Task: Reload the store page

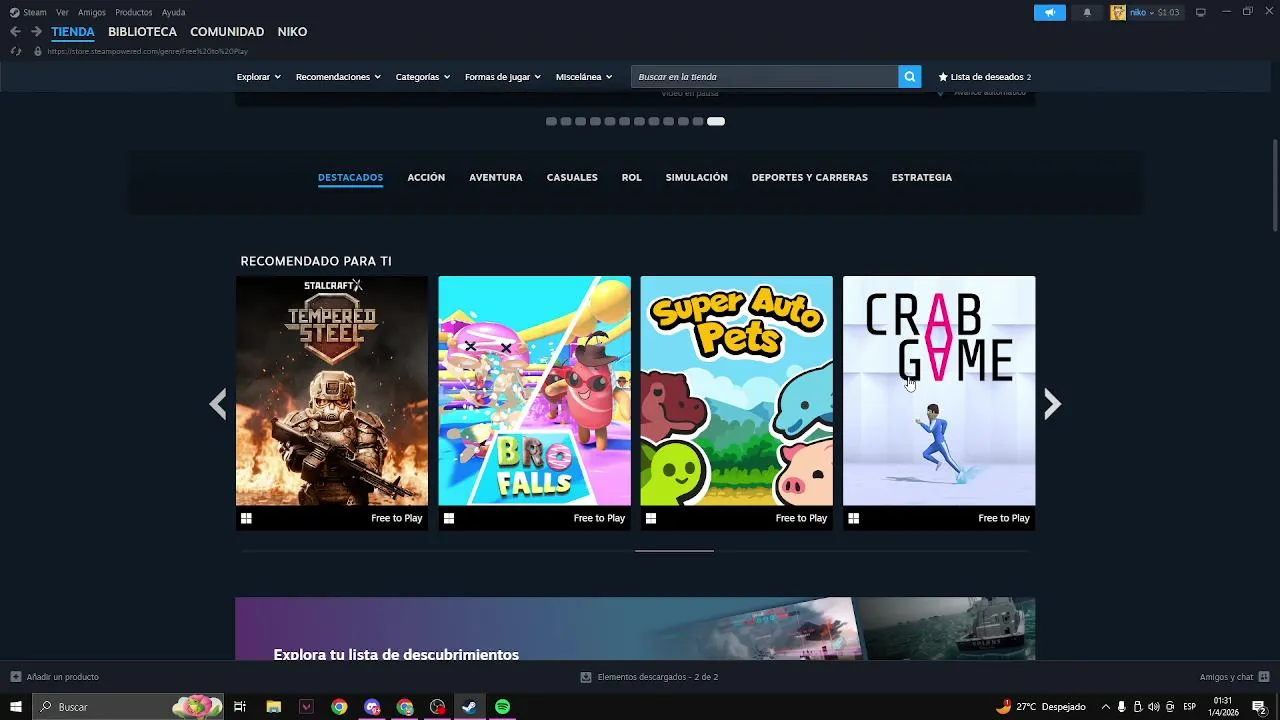Action: [15, 51]
